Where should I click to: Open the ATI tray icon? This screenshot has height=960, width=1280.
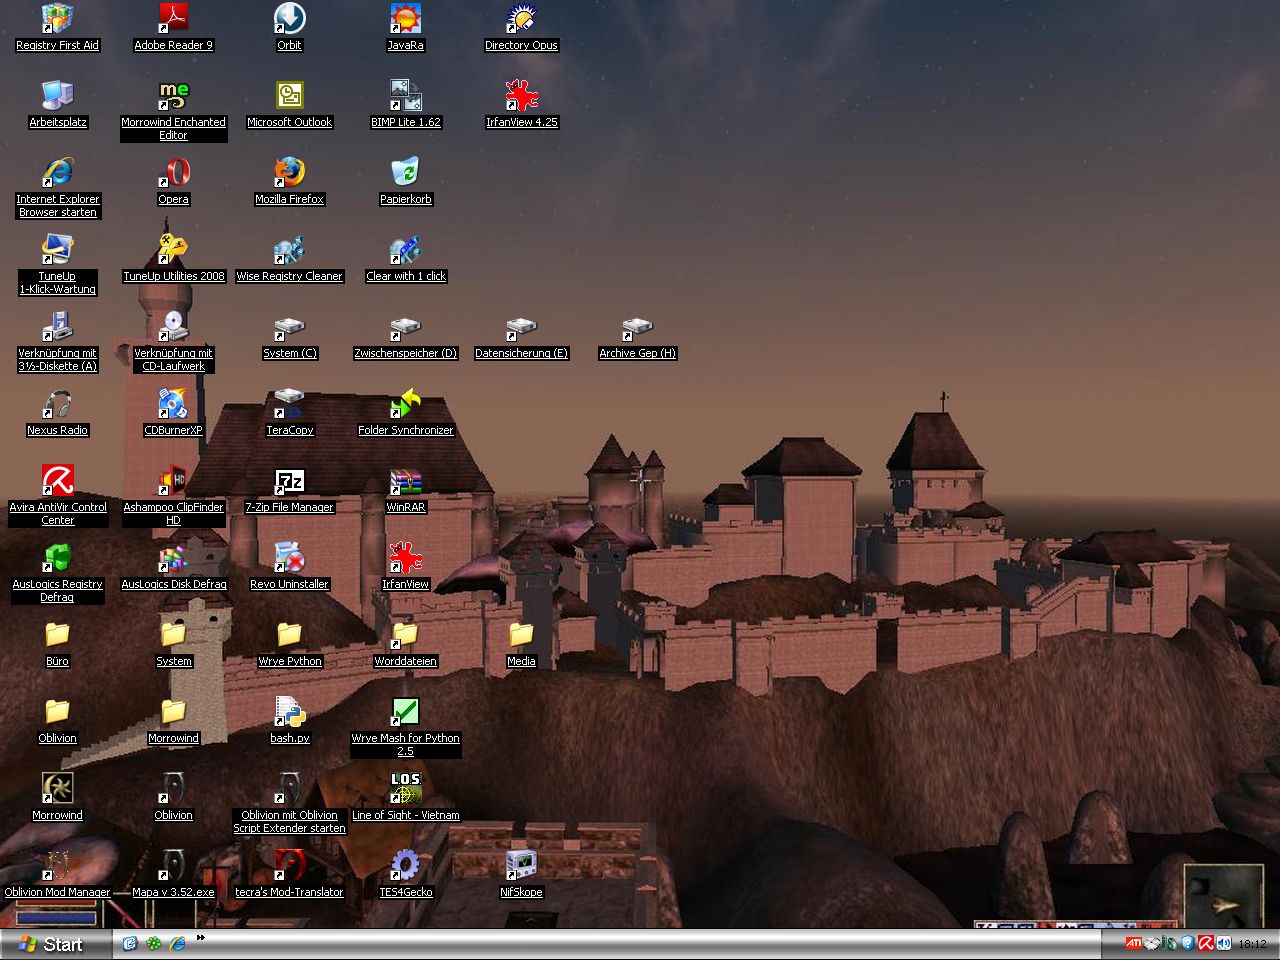pos(1133,943)
